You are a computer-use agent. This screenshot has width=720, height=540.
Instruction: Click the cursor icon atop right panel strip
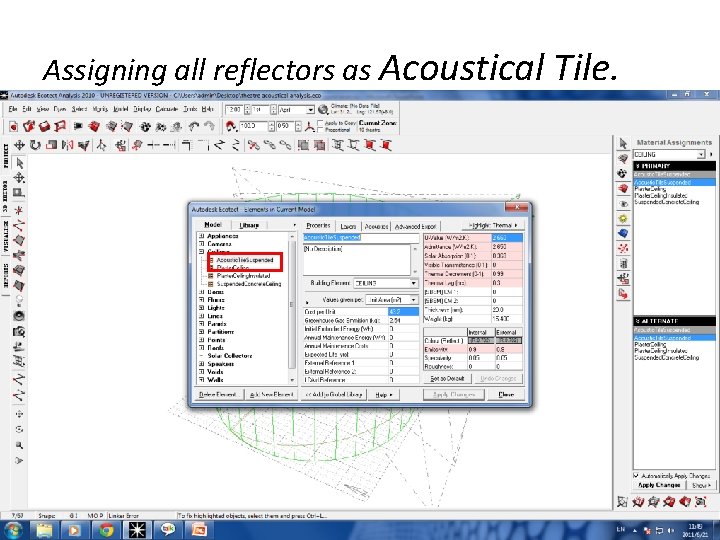click(623, 143)
